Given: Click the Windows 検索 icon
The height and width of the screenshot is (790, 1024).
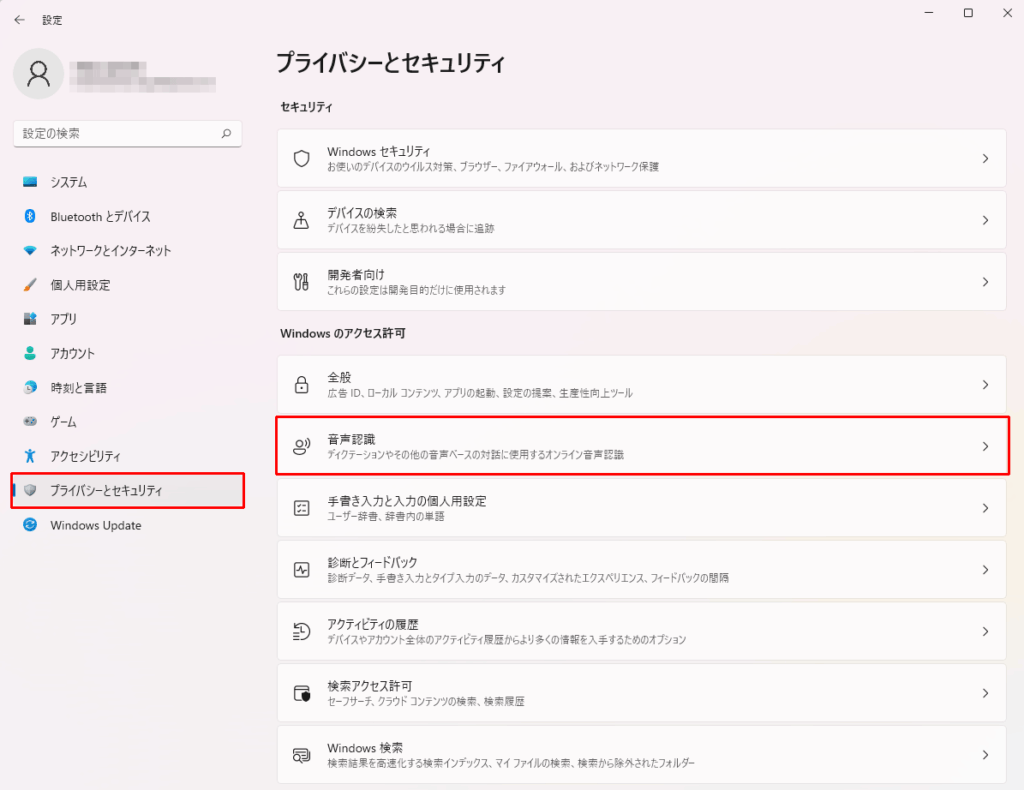Looking at the screenshot, I should [301, 755].
